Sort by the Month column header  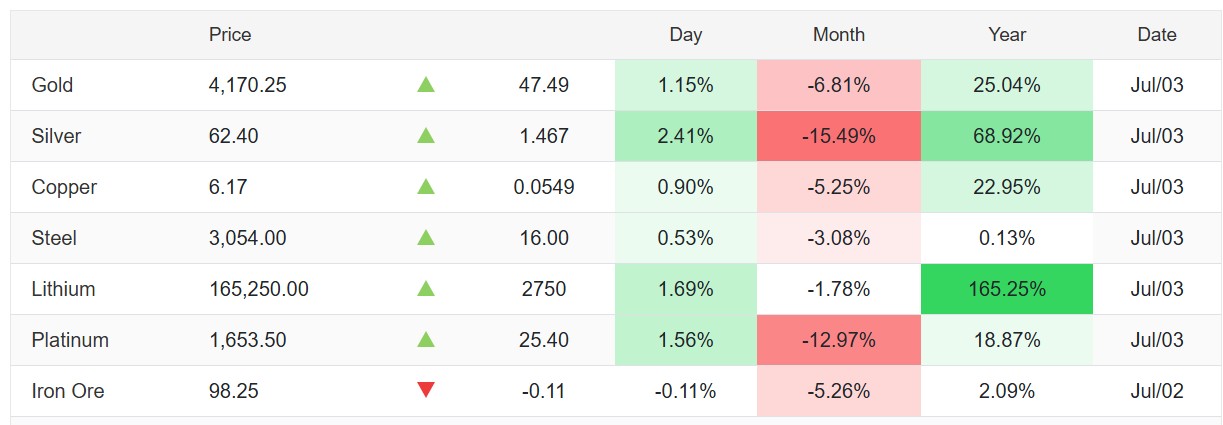(x=839, y=34)
